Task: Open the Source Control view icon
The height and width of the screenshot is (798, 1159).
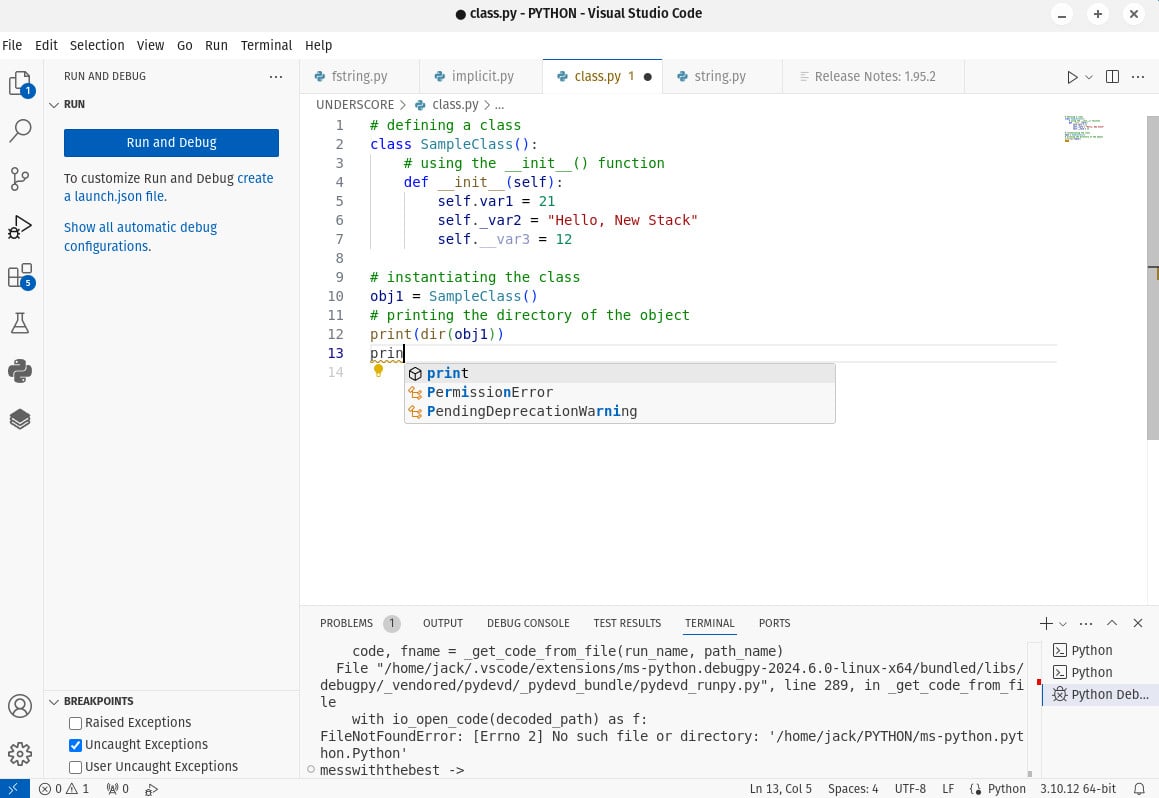Action: click(21, 179)
